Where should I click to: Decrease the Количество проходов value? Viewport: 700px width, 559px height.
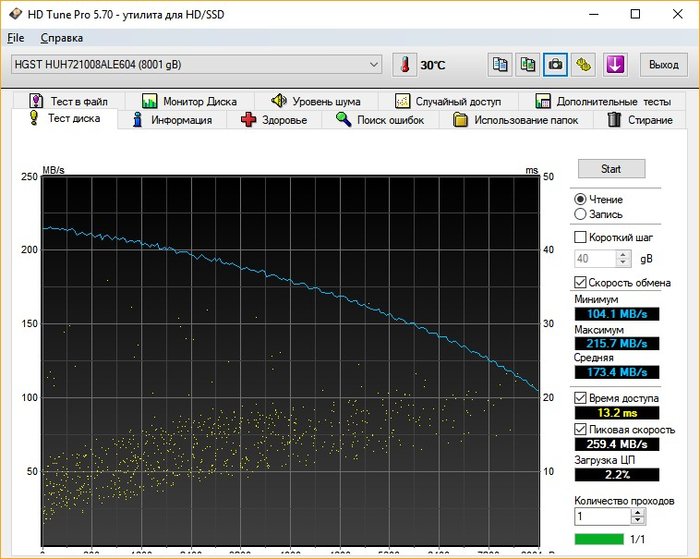[x=638, y=521]
